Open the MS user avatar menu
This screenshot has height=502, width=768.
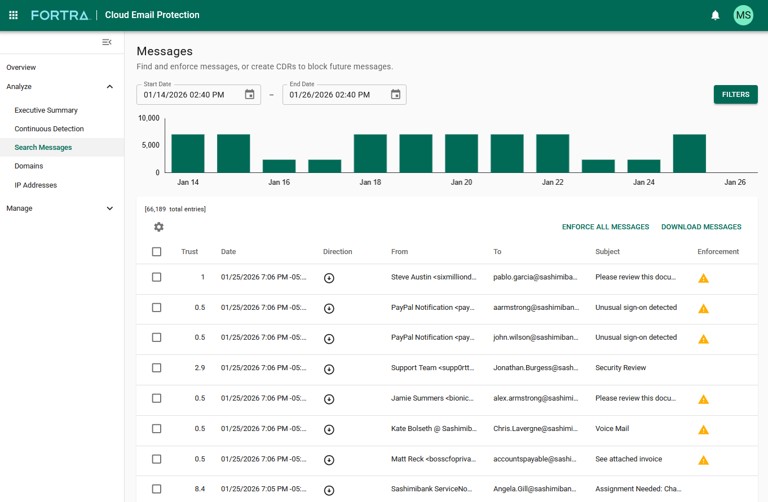click(743, 15)
